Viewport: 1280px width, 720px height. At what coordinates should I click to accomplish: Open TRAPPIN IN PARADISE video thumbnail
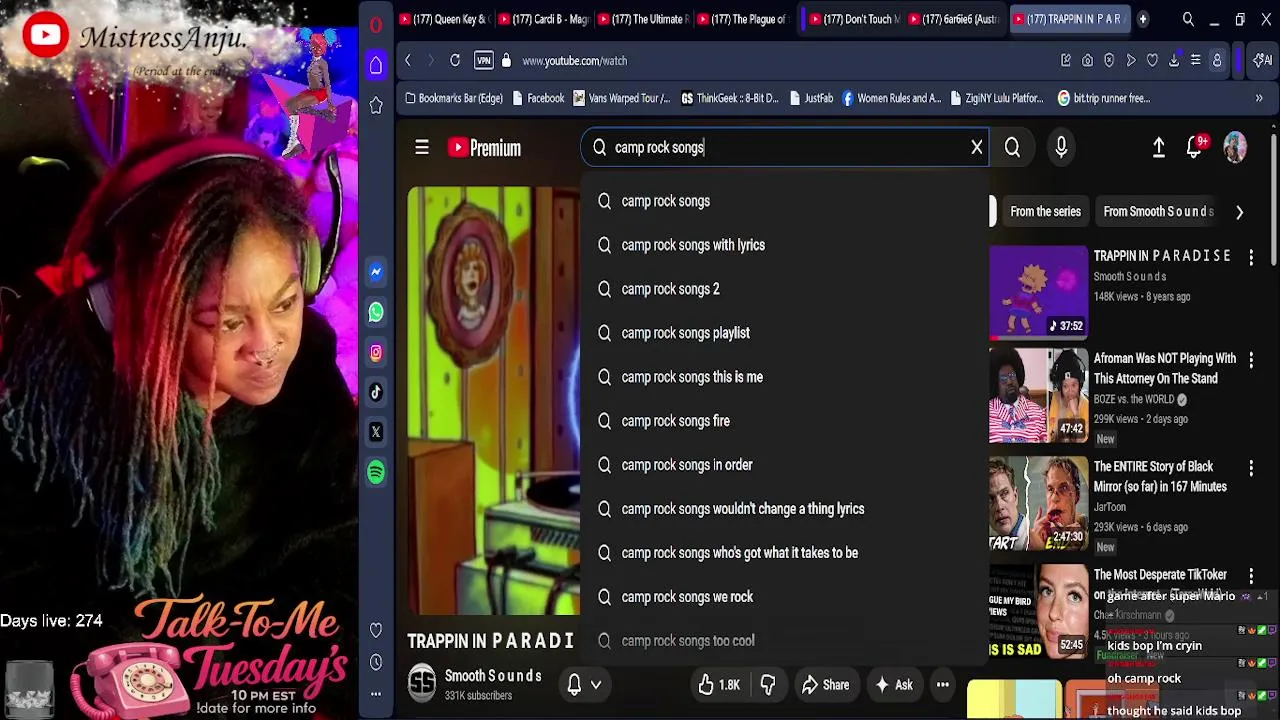[1038, 292]
